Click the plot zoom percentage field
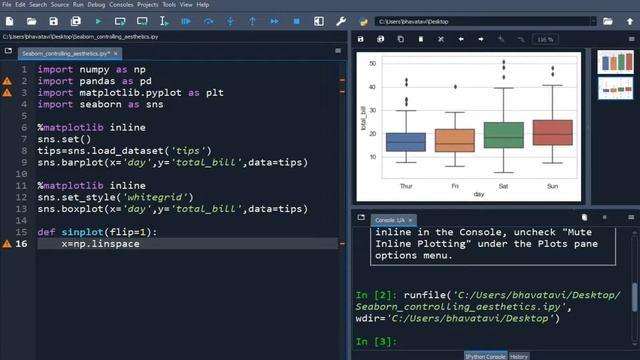Image resolution: width=640 pixels, height=360 pixels. click(x=545, y=40)
